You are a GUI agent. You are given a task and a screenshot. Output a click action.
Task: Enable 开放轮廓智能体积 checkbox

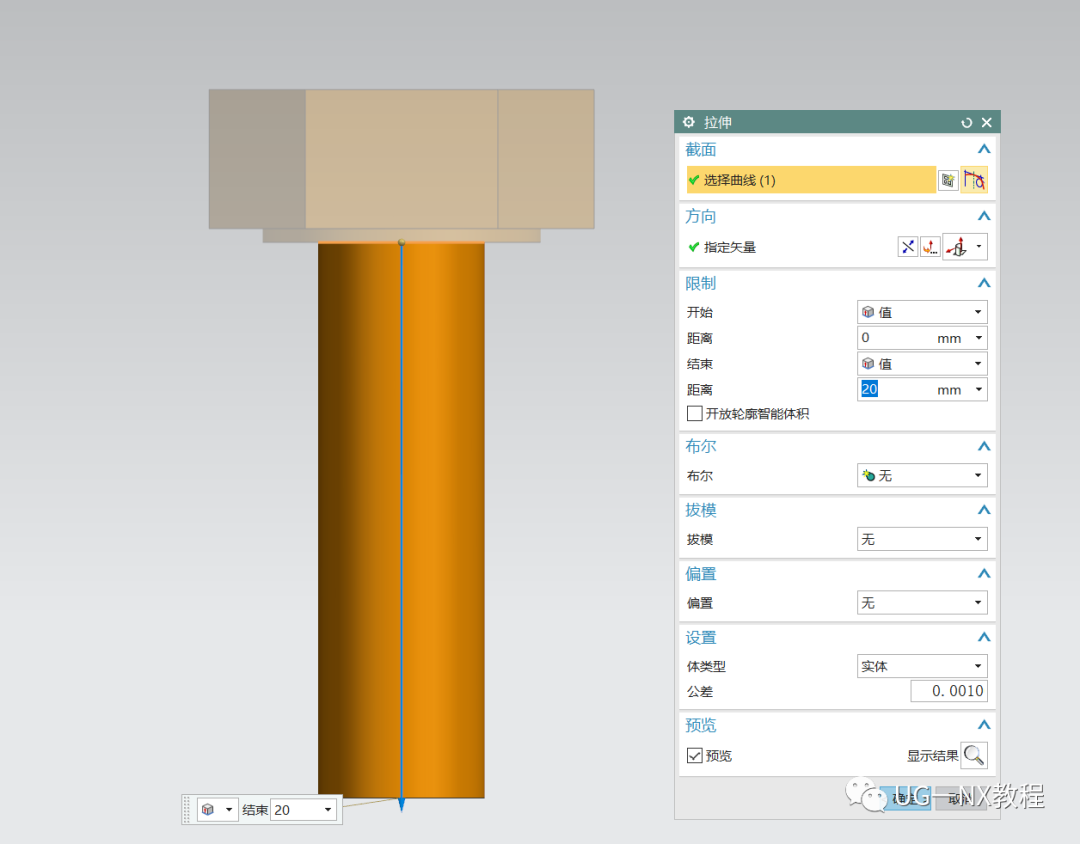(x=694, y=413)
